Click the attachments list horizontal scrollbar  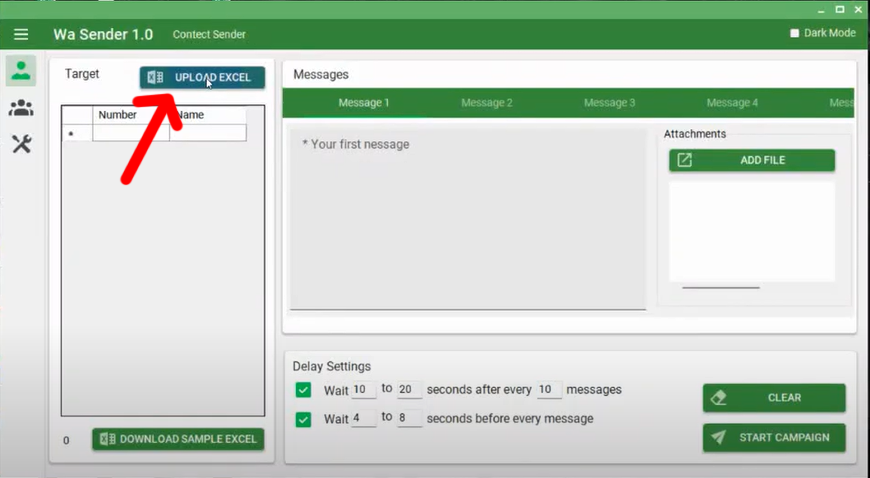720,288
